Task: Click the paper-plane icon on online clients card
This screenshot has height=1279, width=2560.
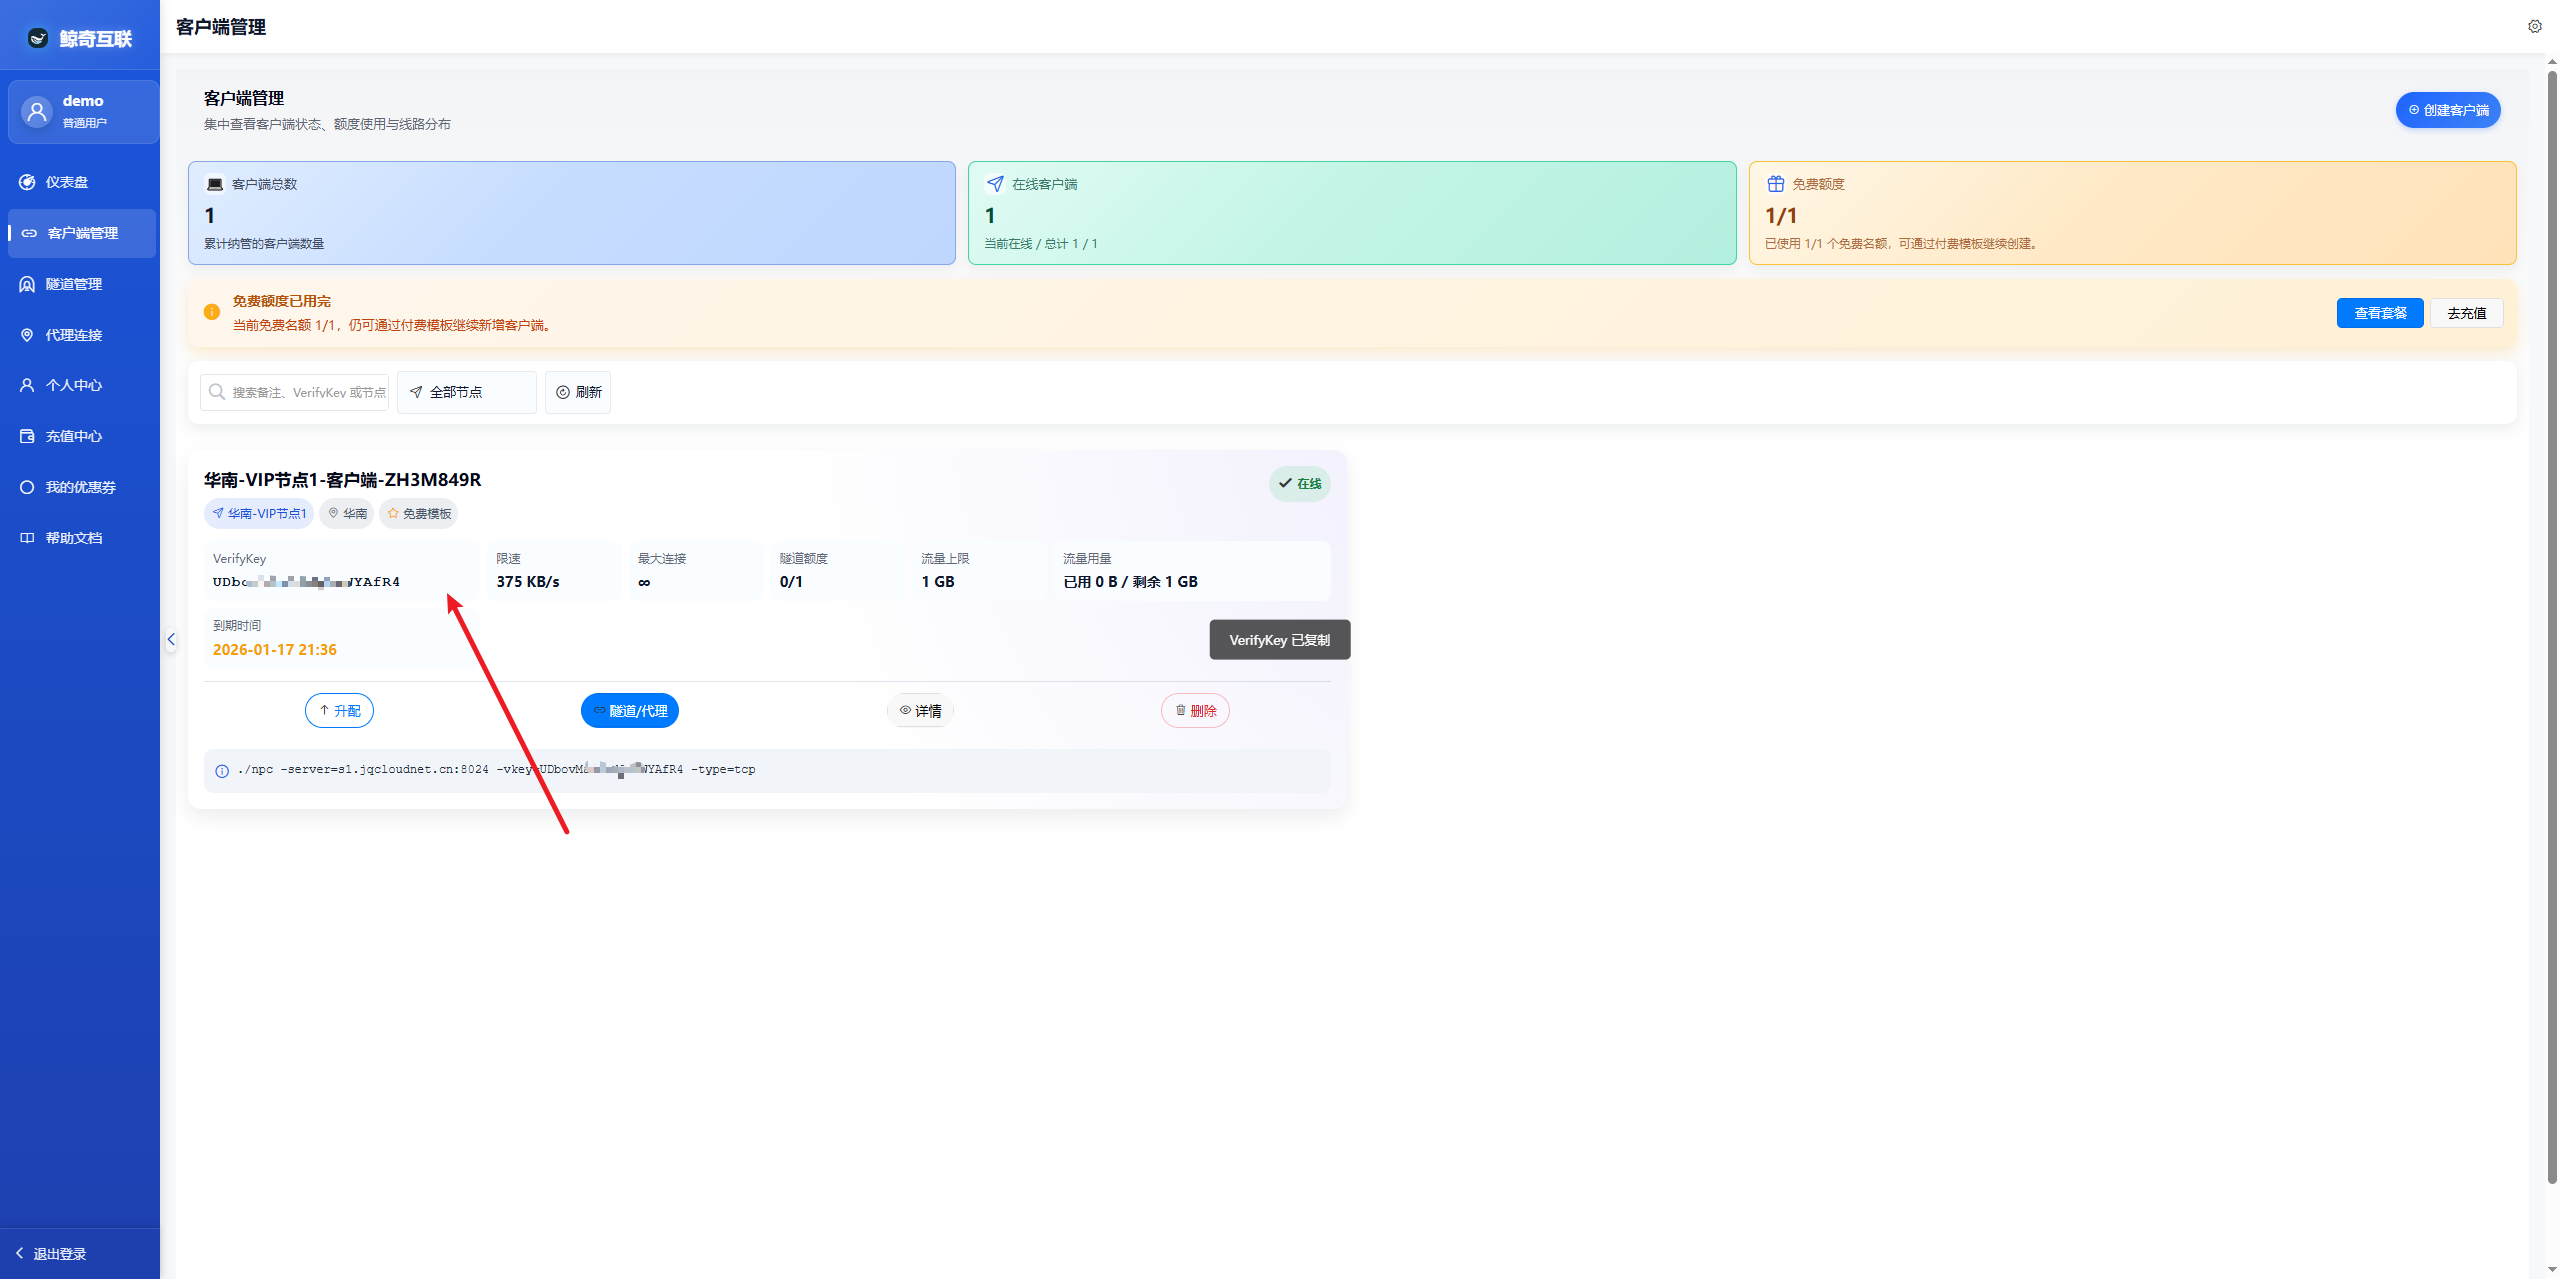Action: (x=995, y=184)
